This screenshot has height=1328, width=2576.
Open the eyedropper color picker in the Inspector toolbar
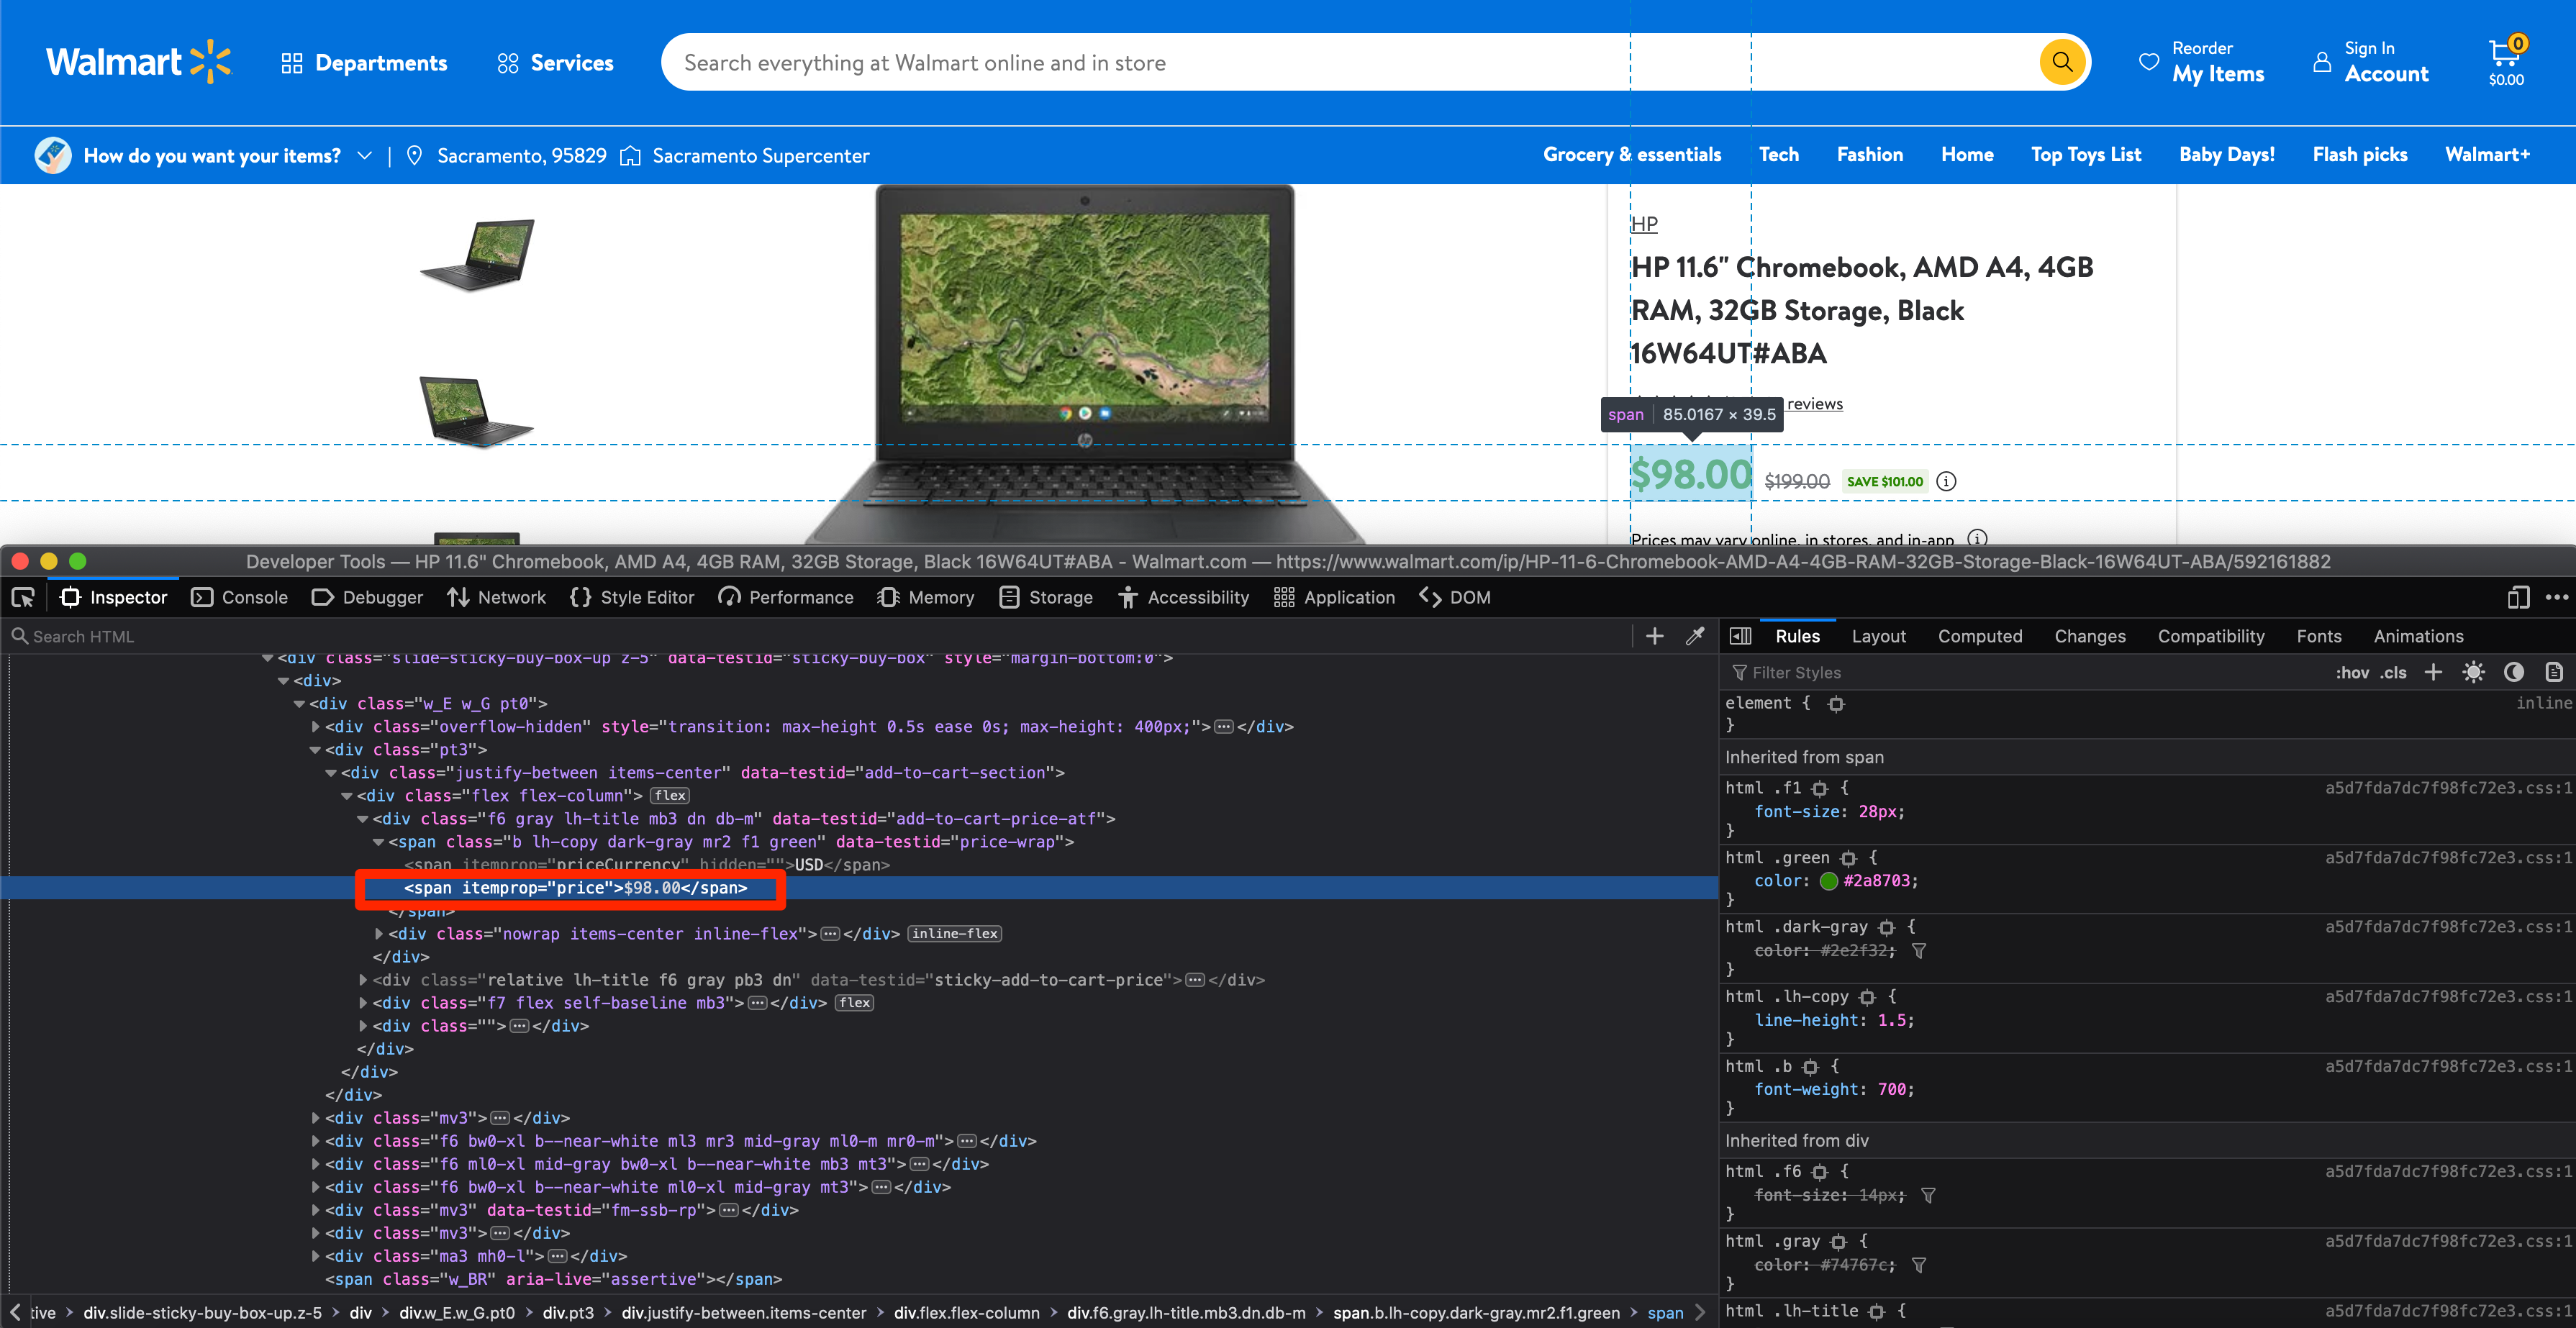pyautogui.click(x=1695, y=635)
